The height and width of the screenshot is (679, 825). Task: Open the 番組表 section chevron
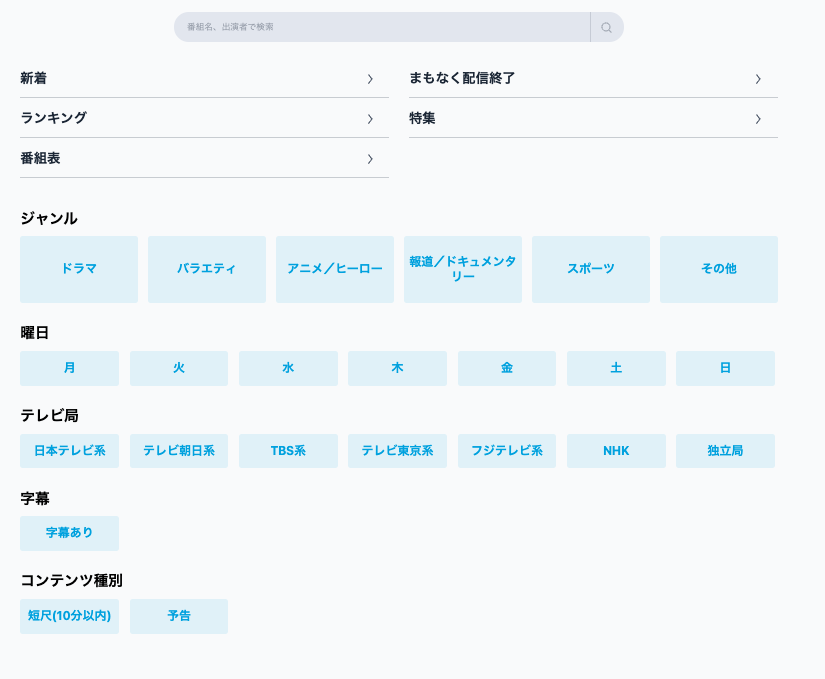[x=370, y=159]
